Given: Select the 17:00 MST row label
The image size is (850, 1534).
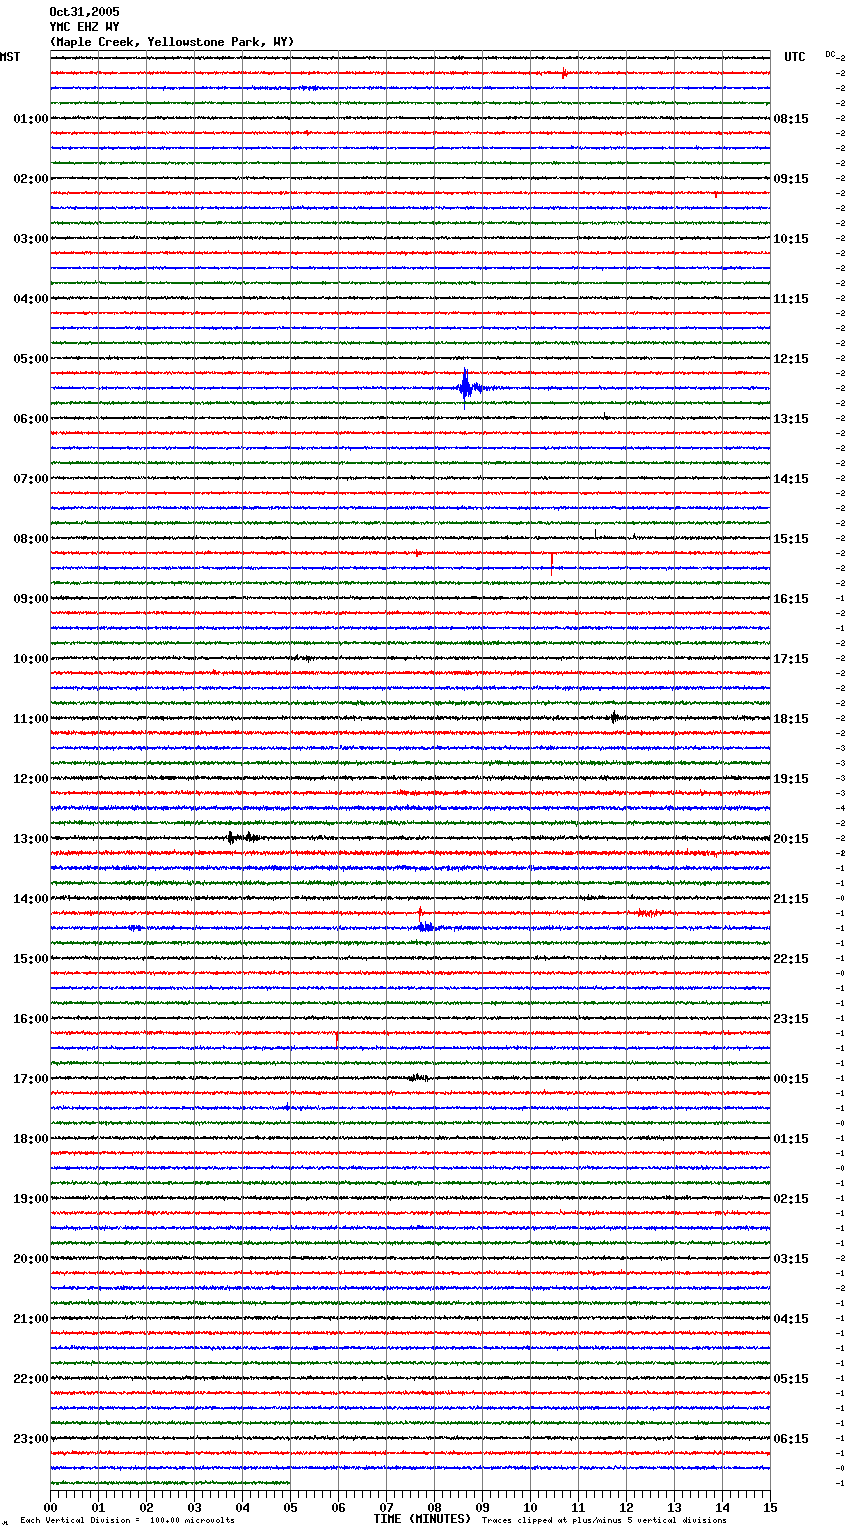Looking at the screenshot, I should [x=30, y=1079].
